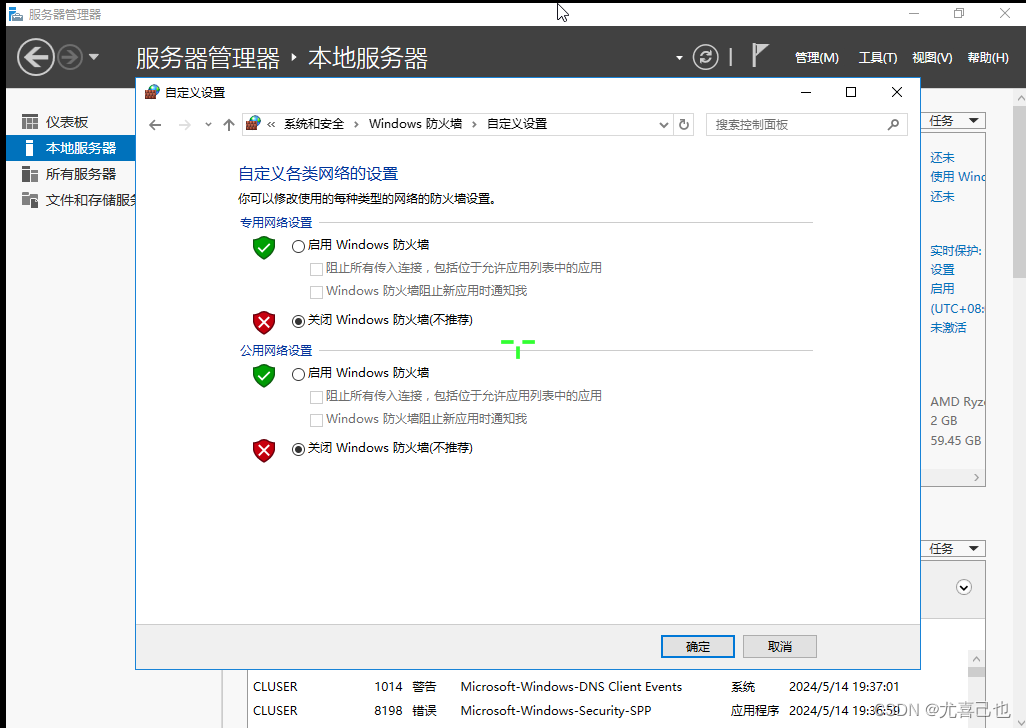This screenshot has width=1026, height=728.
Task: Click the search magnifier icon
Action: click(x=893, y=124)
